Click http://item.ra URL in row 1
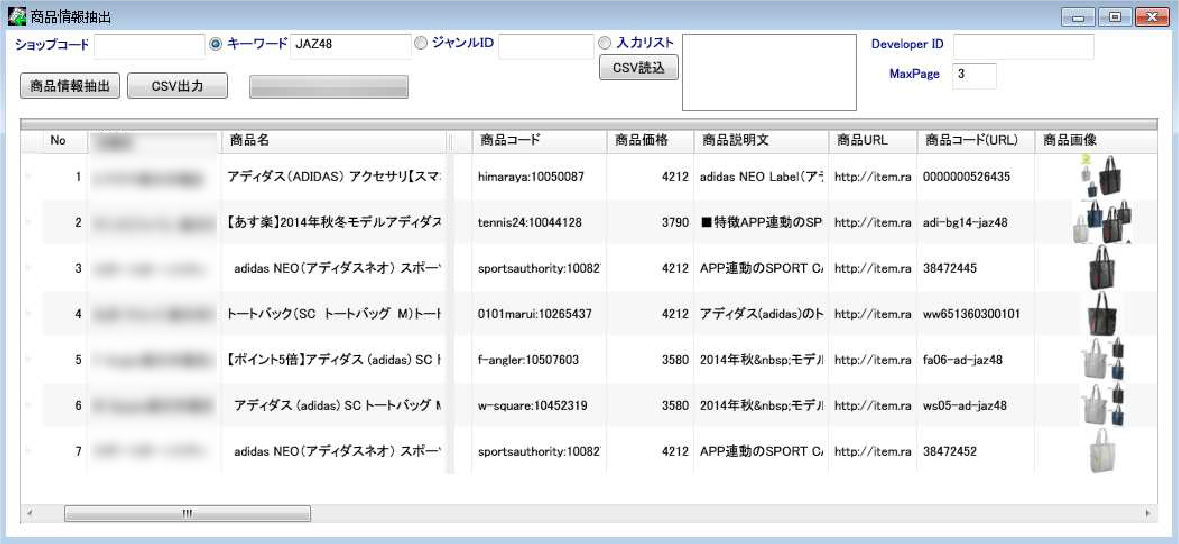The image size is (1179, 544). coord(873,177)
